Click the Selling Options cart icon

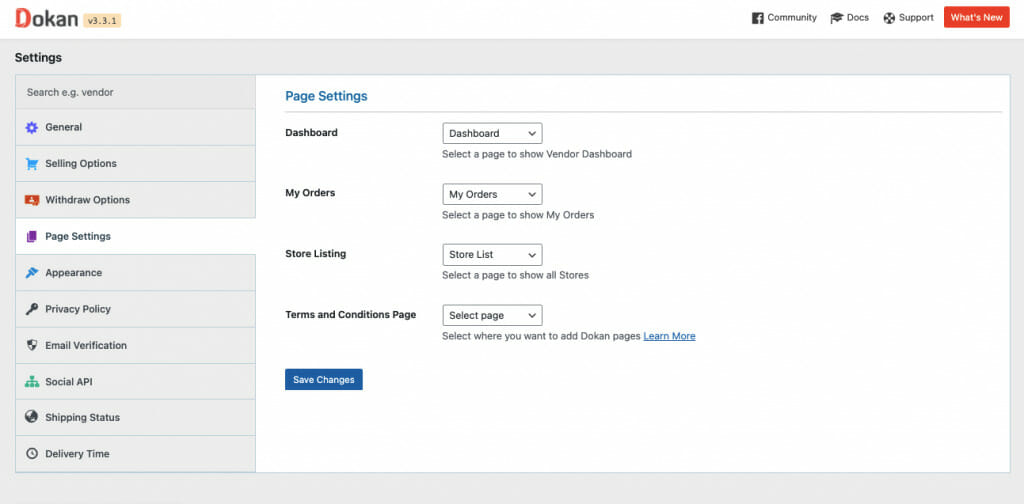tap(31, 164)
